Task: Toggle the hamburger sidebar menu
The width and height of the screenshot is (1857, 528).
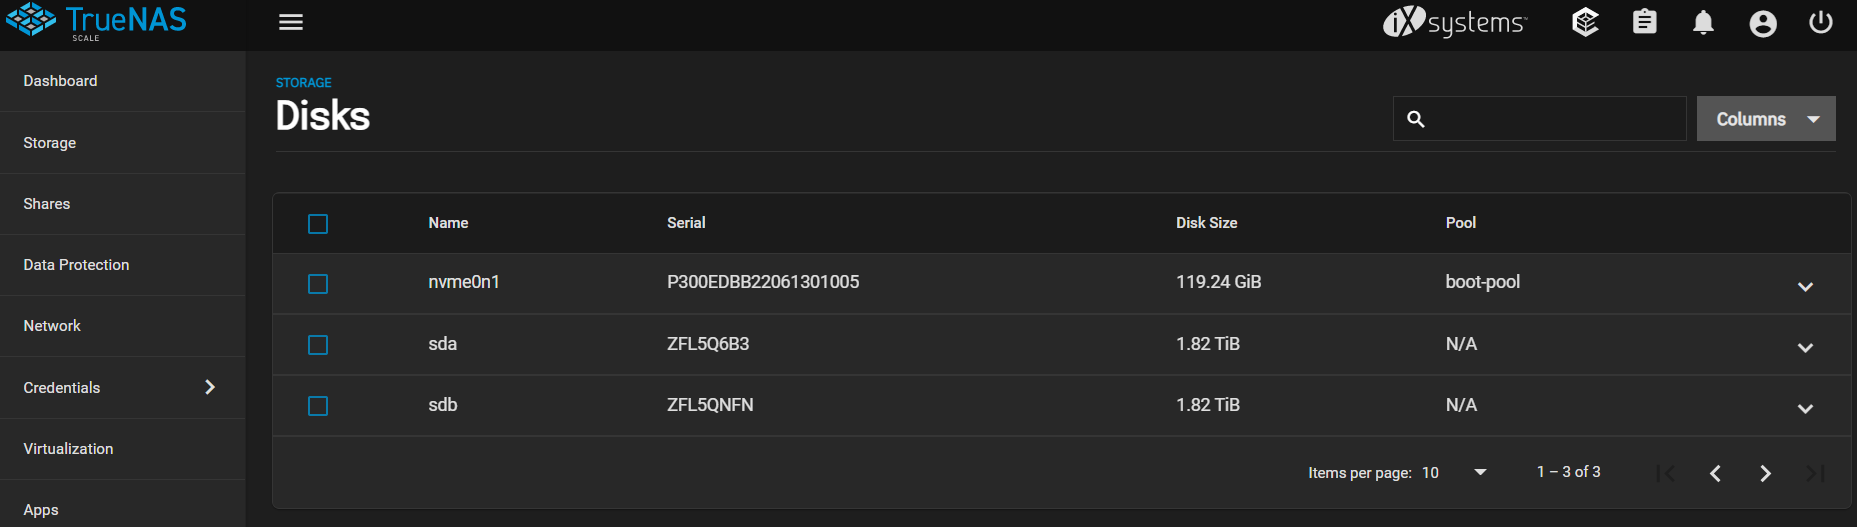Action: (x=291, y=22)
